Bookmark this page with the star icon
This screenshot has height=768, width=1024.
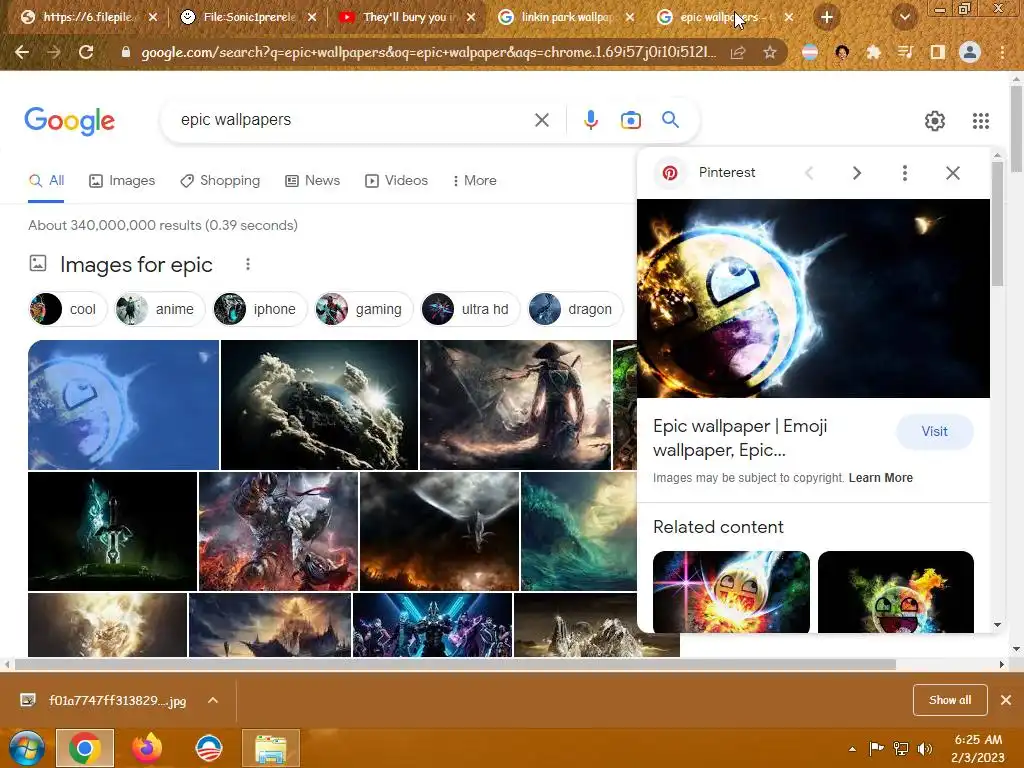click(769, 52)
